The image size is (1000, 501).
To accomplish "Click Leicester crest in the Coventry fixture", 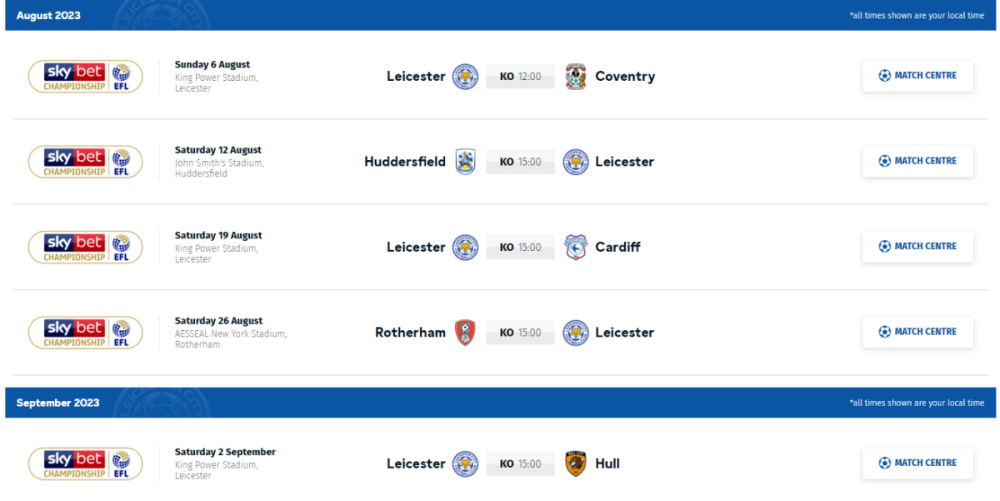I will click(465, 77).
